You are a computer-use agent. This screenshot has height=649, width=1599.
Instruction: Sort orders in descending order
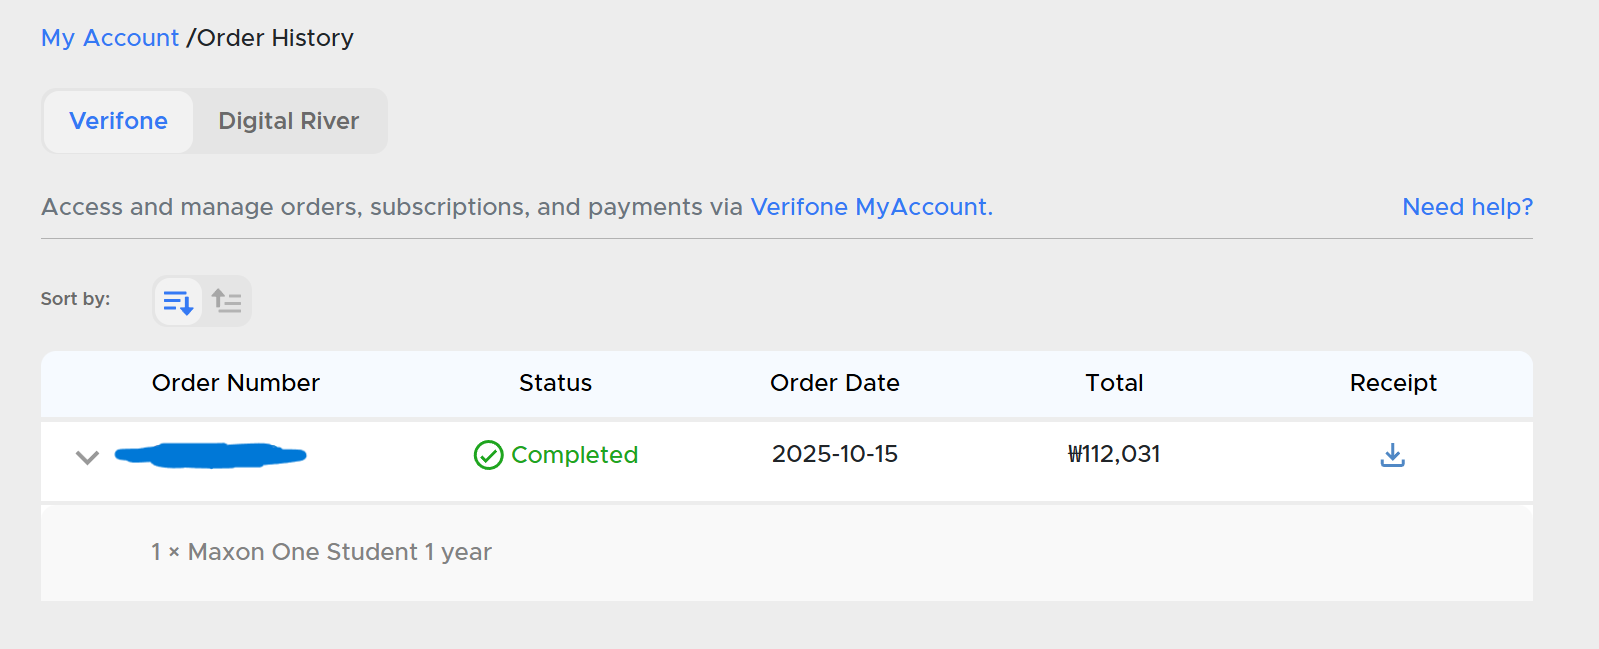point(178,301)
